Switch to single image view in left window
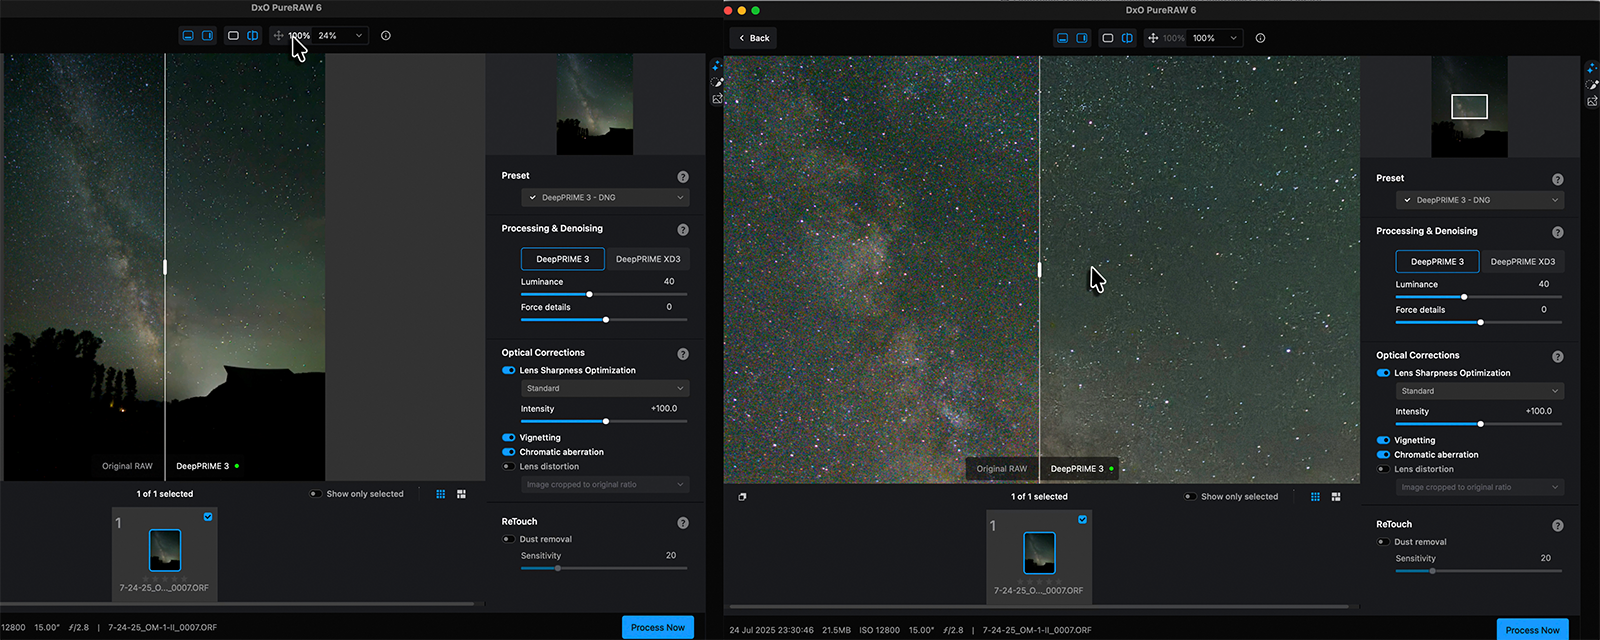Image resolution: width=1600 pixels, height=640 pixels. [233, 35]
